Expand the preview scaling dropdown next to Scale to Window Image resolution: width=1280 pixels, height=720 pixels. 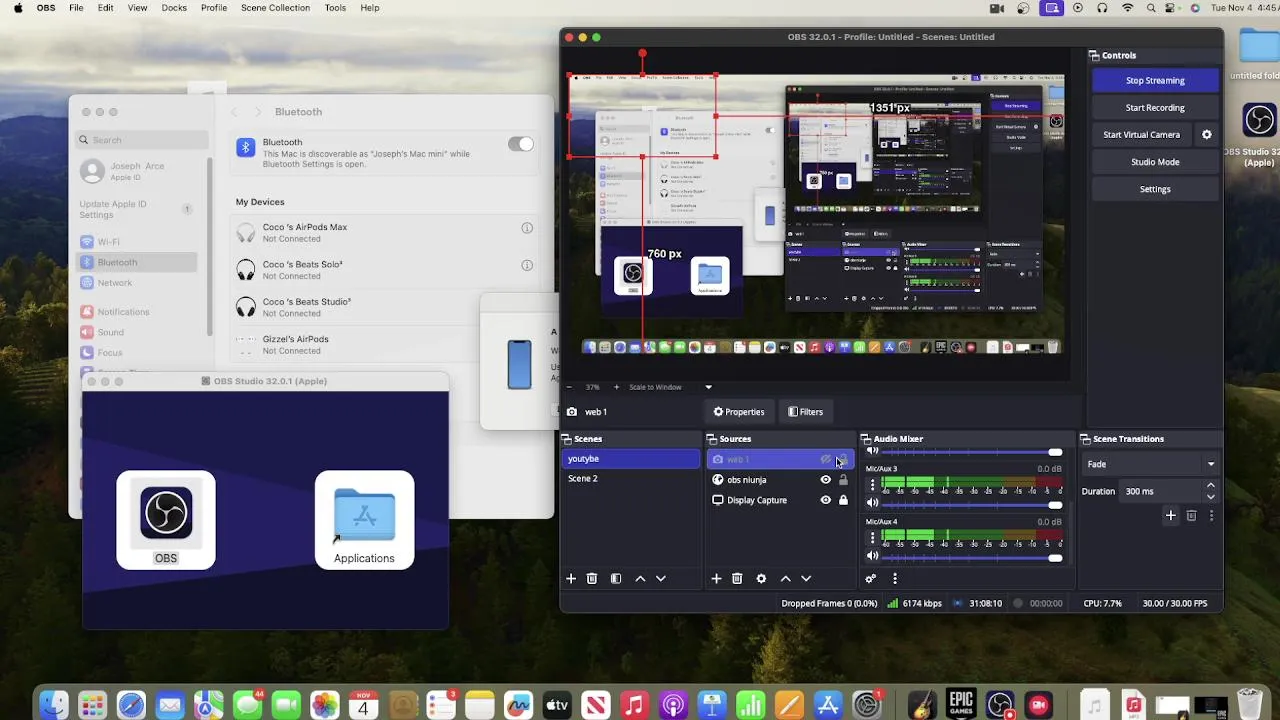click(x=708, y=387)
